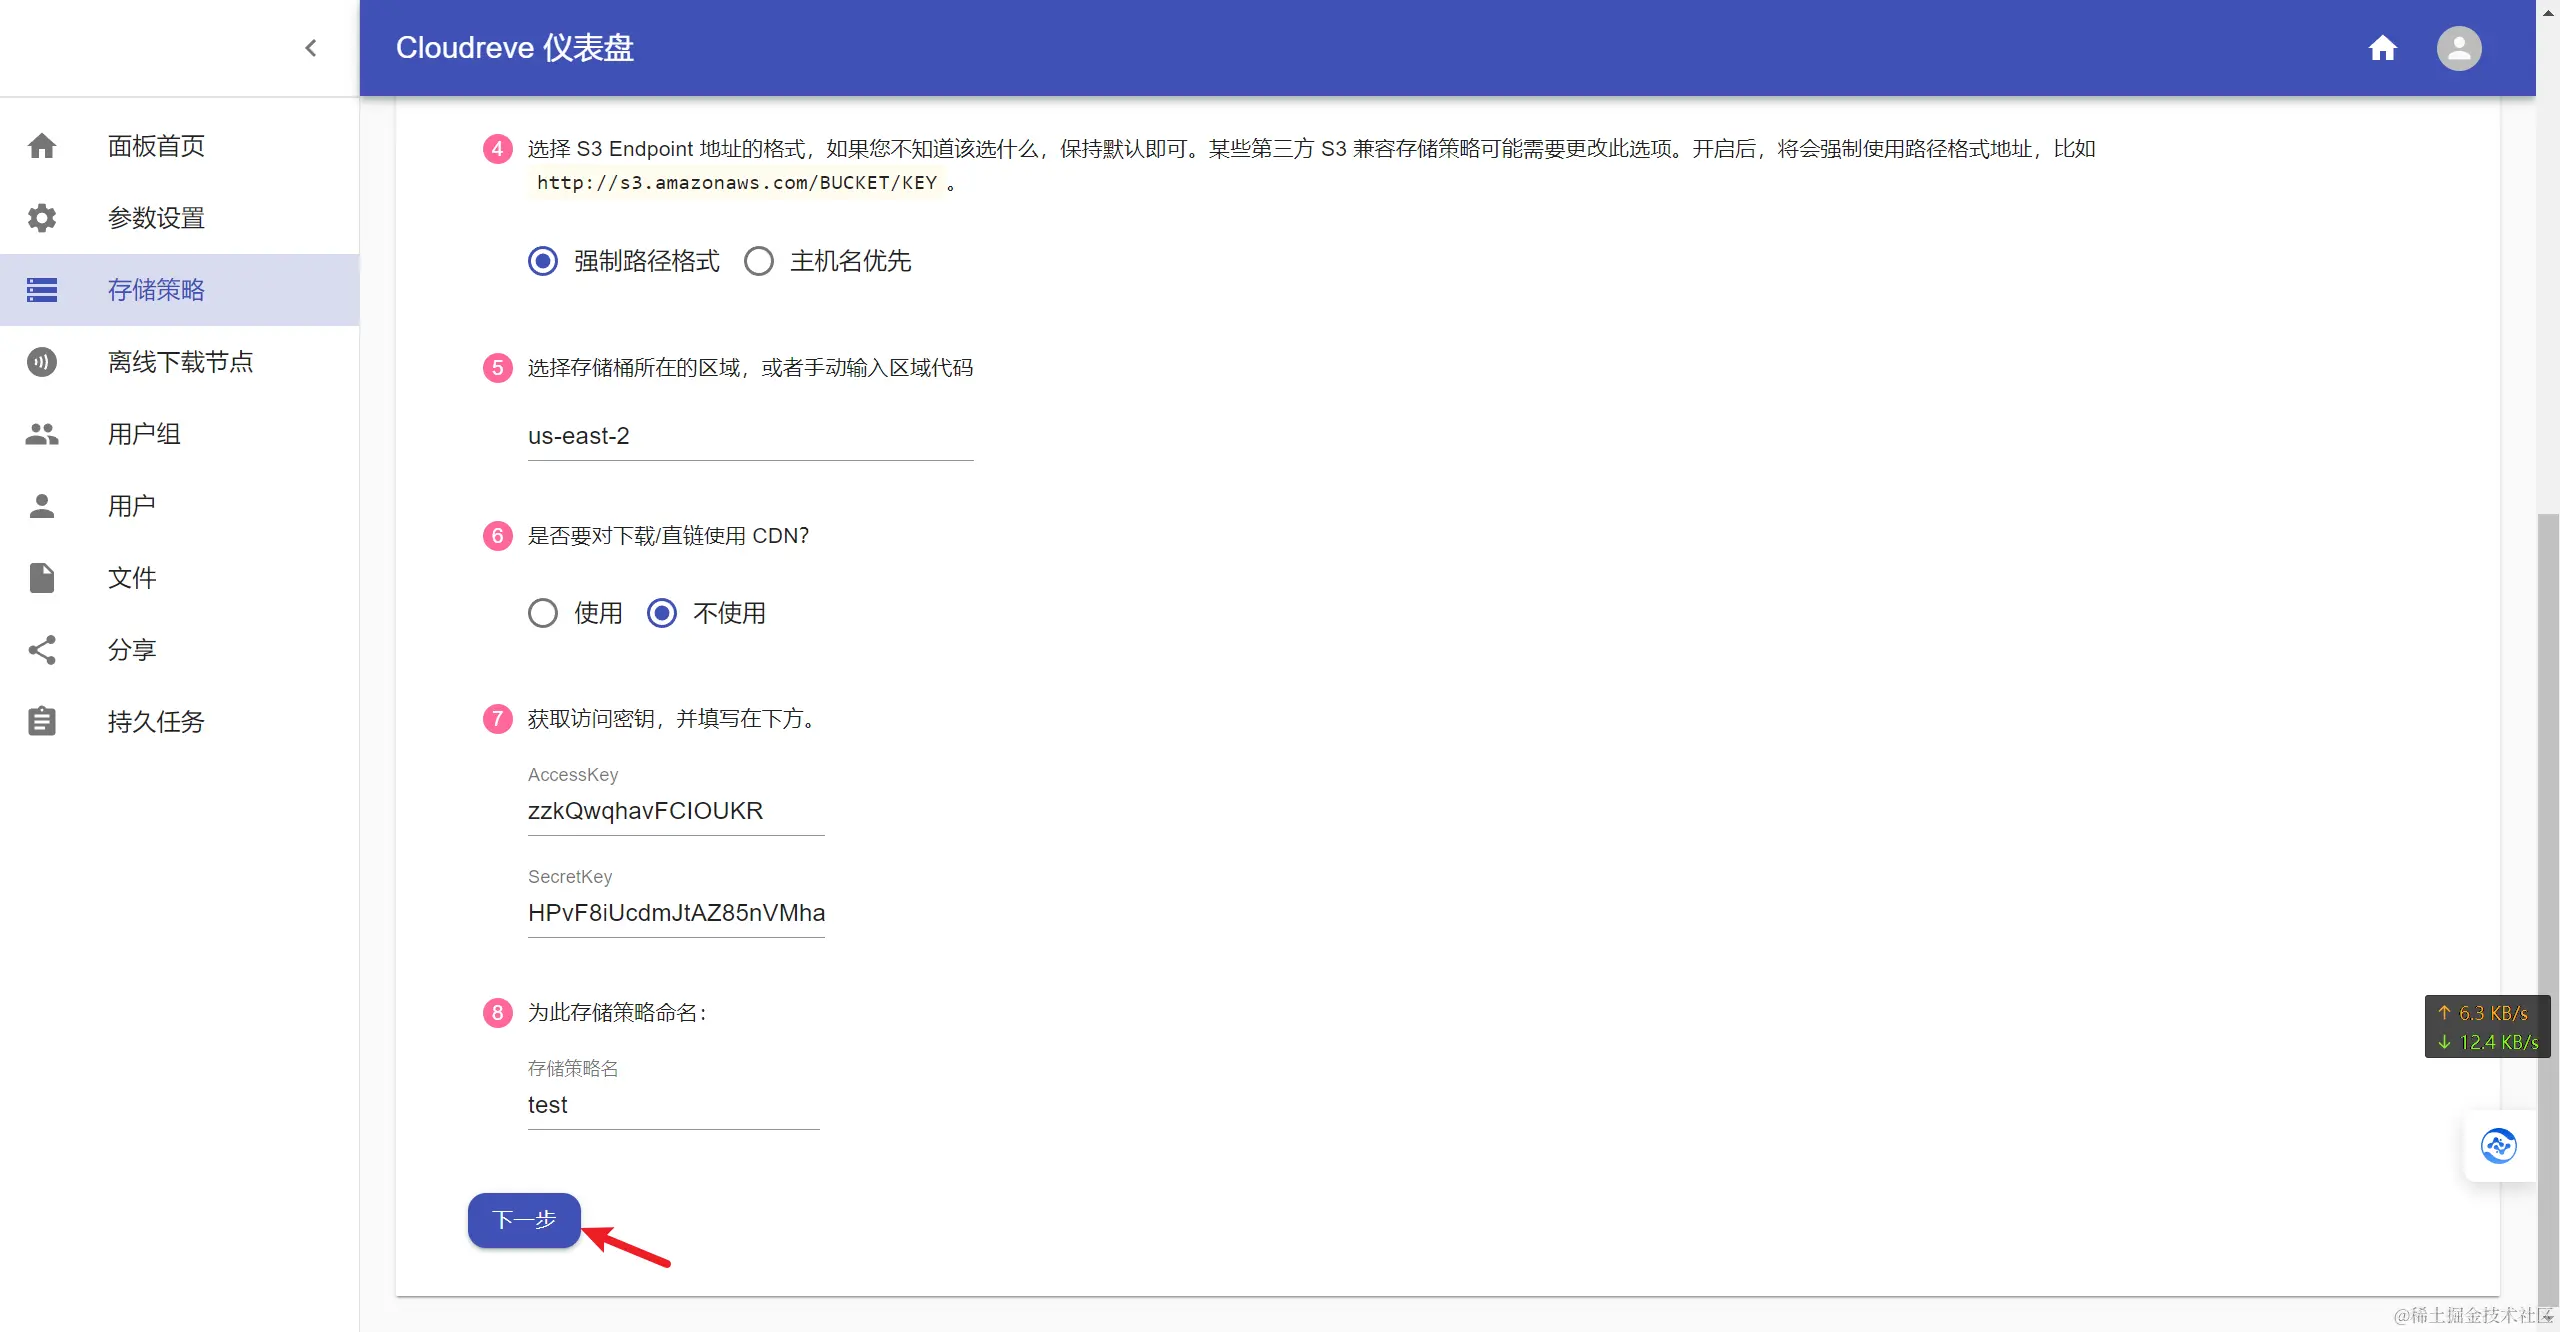Select 使用 for CDN option
The height and width of the screenshot is (1332, 2560).
point(543,613)
